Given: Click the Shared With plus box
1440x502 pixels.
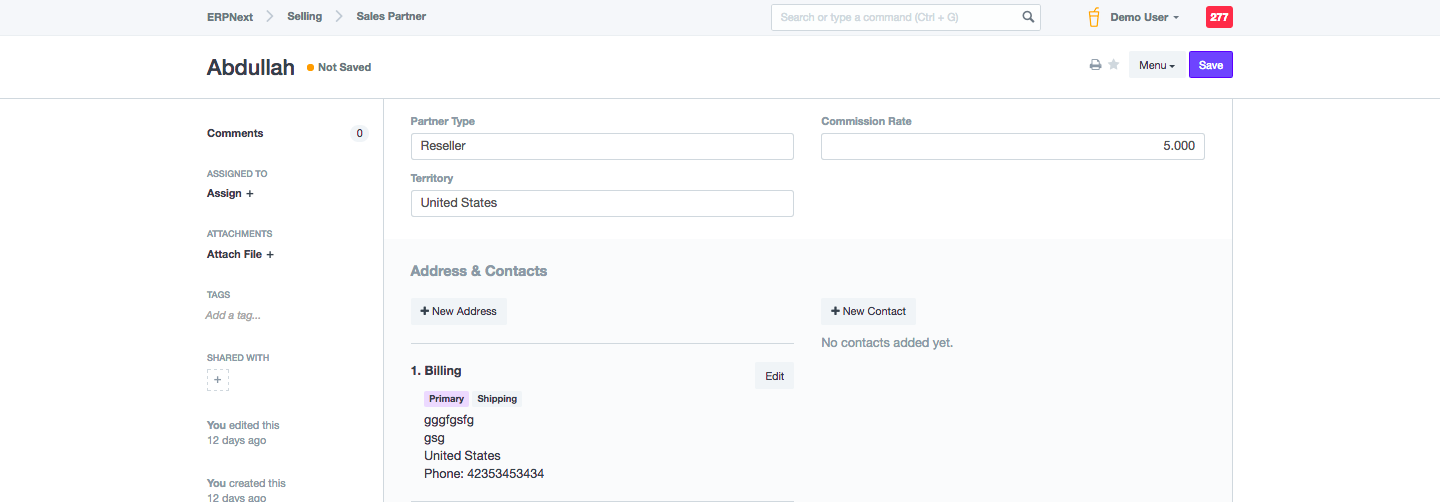Looking at the screenshot, I should tap(218, 380).
